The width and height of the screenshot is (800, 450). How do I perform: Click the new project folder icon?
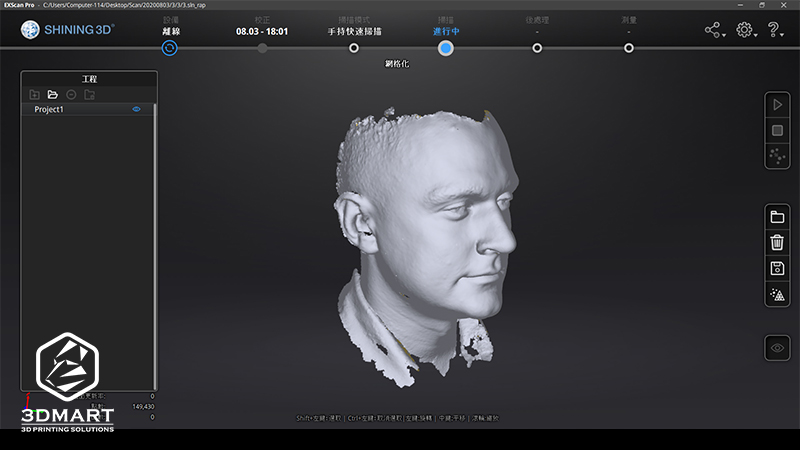tap(35, 94)
